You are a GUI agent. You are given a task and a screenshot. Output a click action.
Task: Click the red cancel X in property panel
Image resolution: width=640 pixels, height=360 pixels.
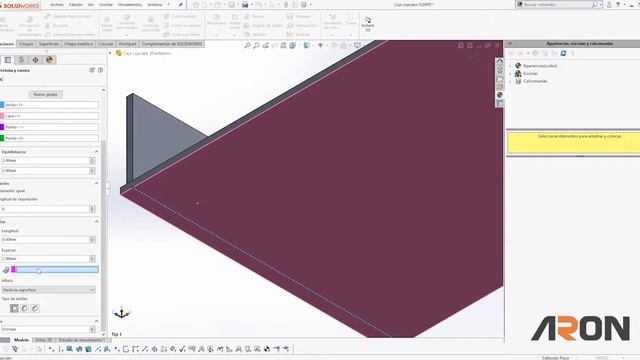point(2,79)
